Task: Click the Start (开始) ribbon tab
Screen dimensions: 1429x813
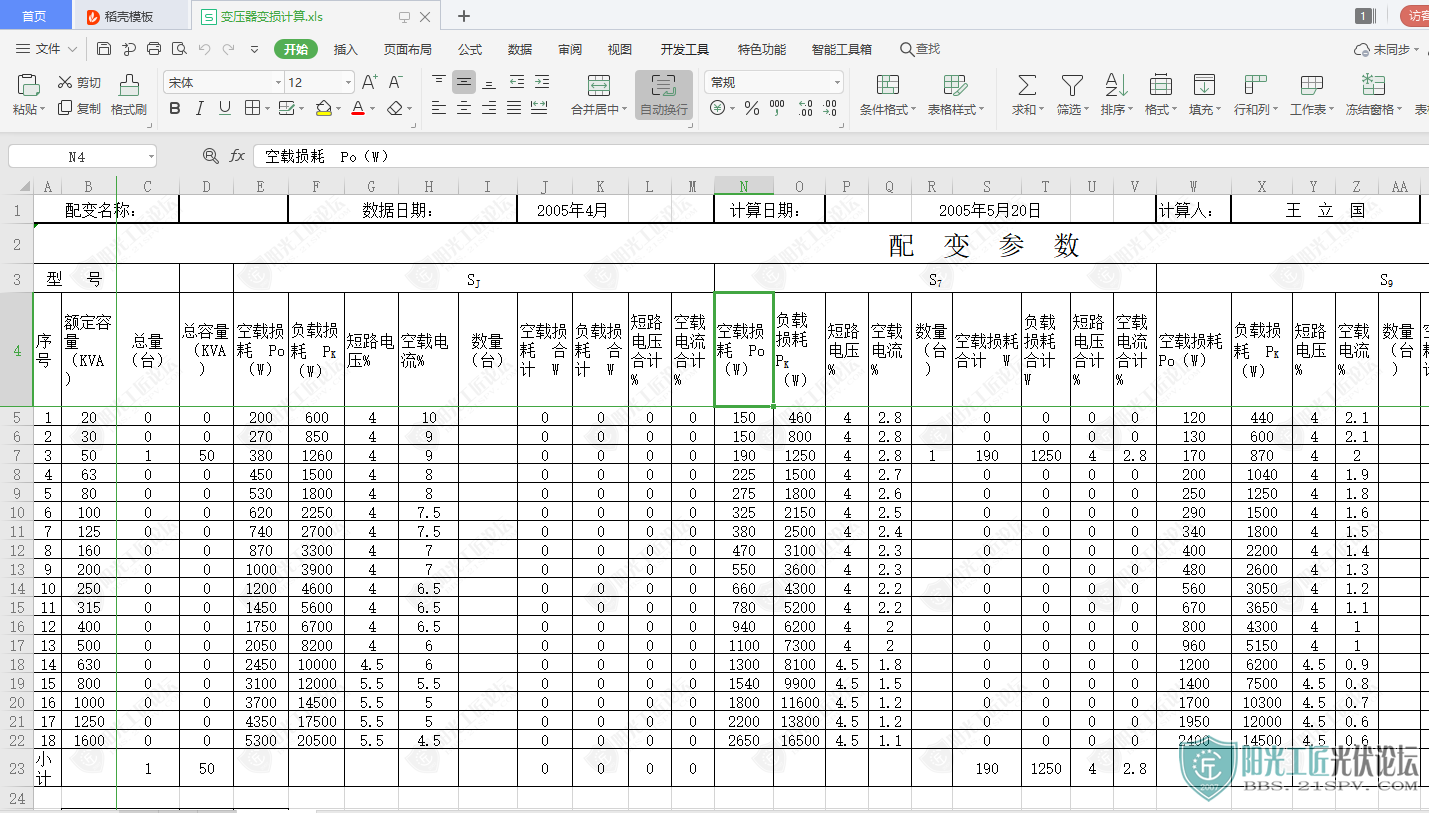Action: [x=295, y=49]
